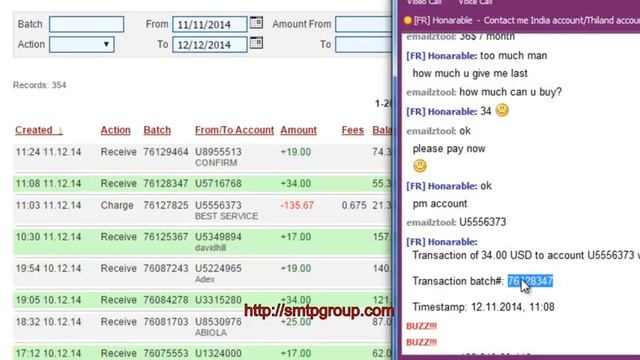Select batch number 76125367
This screenshot has width=640, height=360.
(x=166, y=237)
